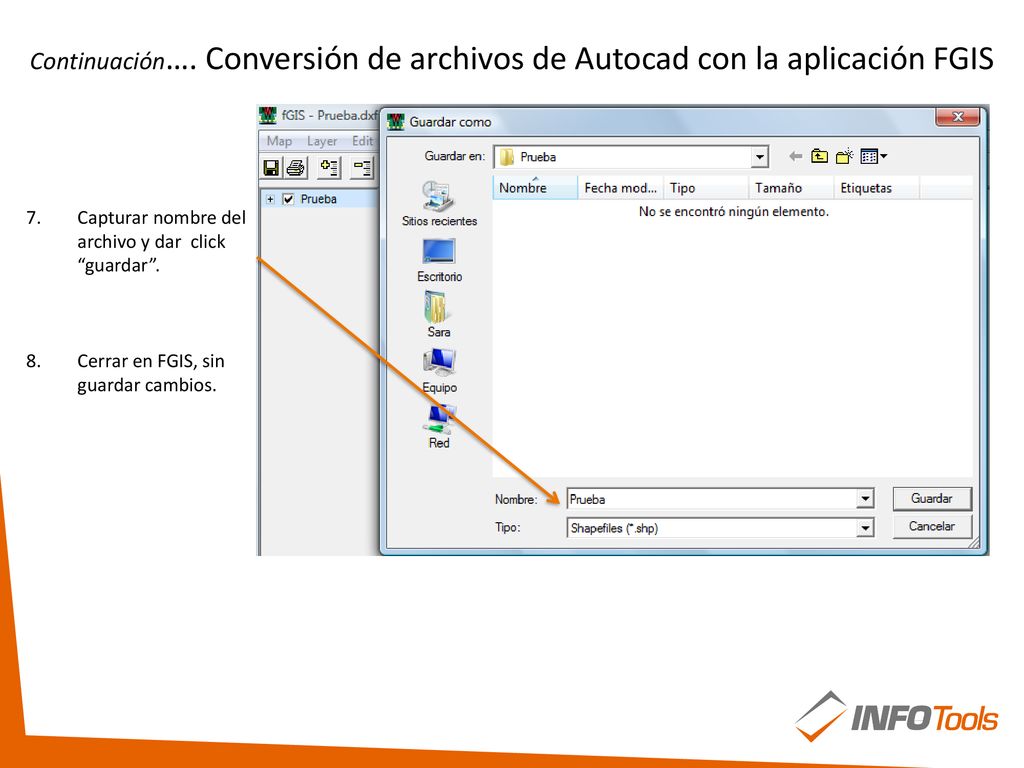The width and height of the screenshot is (1024, 768).
Task: Close the Guardar como dialog
Action: click(957, 117)
